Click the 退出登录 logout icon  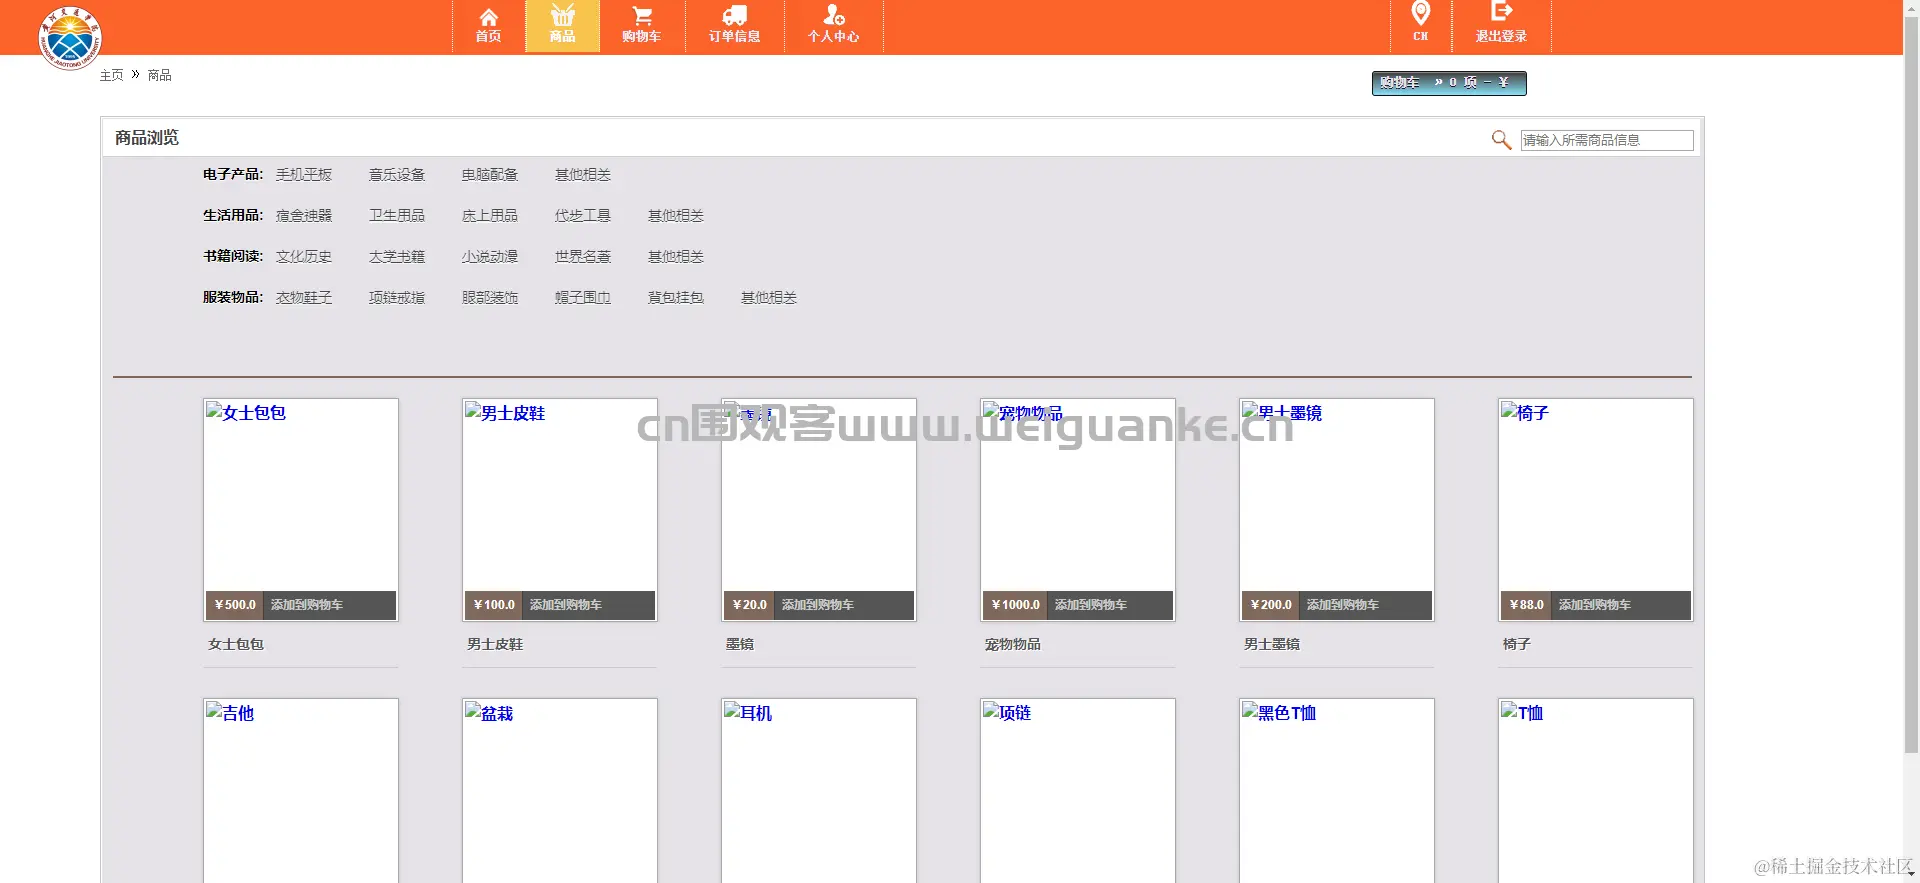tap(1501, 12)
